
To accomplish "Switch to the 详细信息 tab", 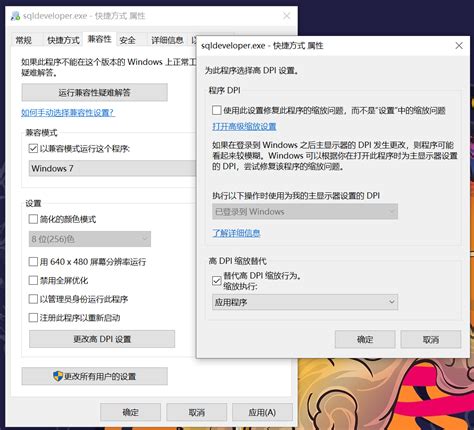I will (x=167, y=40).
